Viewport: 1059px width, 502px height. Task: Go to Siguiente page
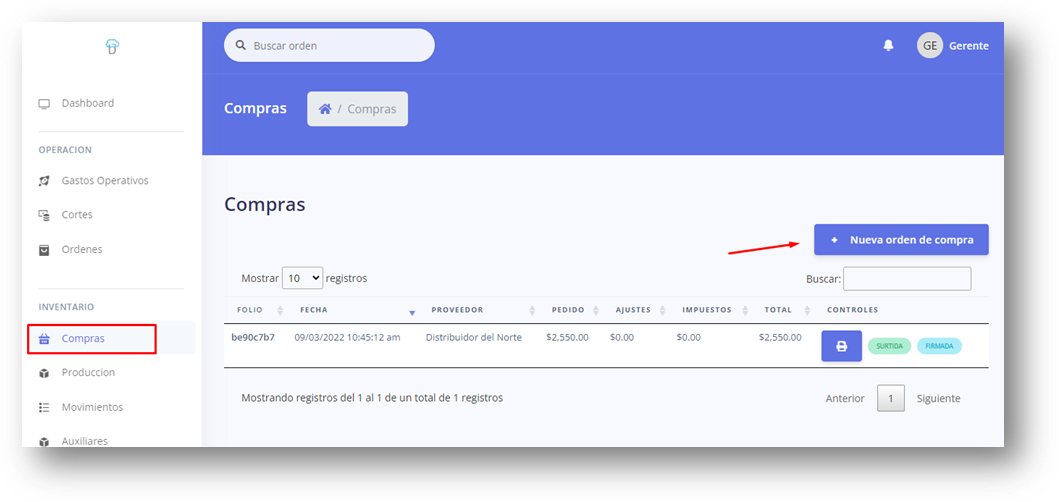[x=938, y=398]
